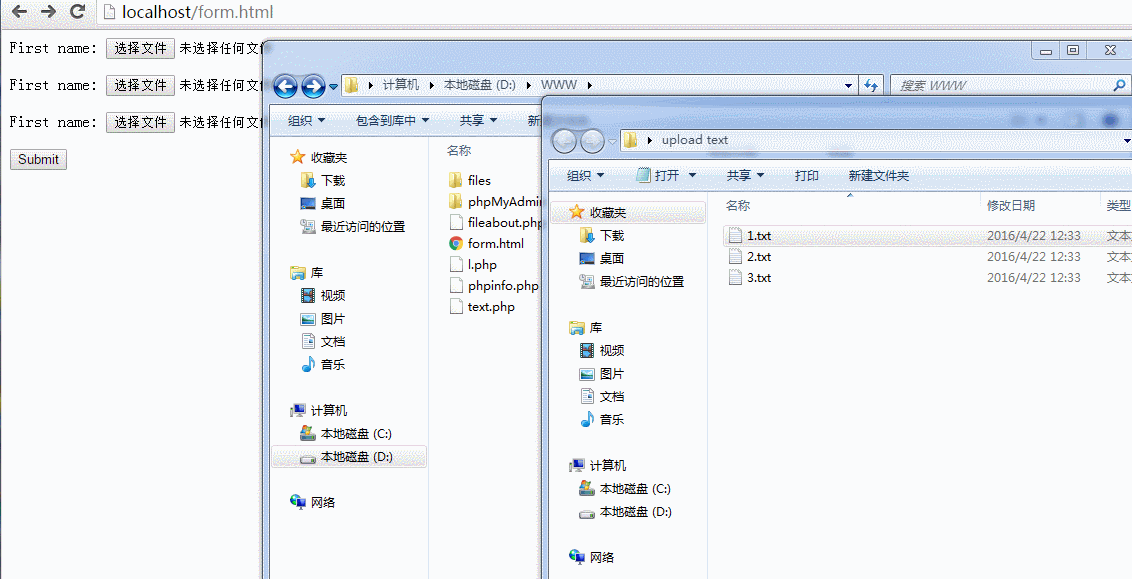Choose file for the third First name field
This screenshot has width=1132, height=579.
pos(140,122)
